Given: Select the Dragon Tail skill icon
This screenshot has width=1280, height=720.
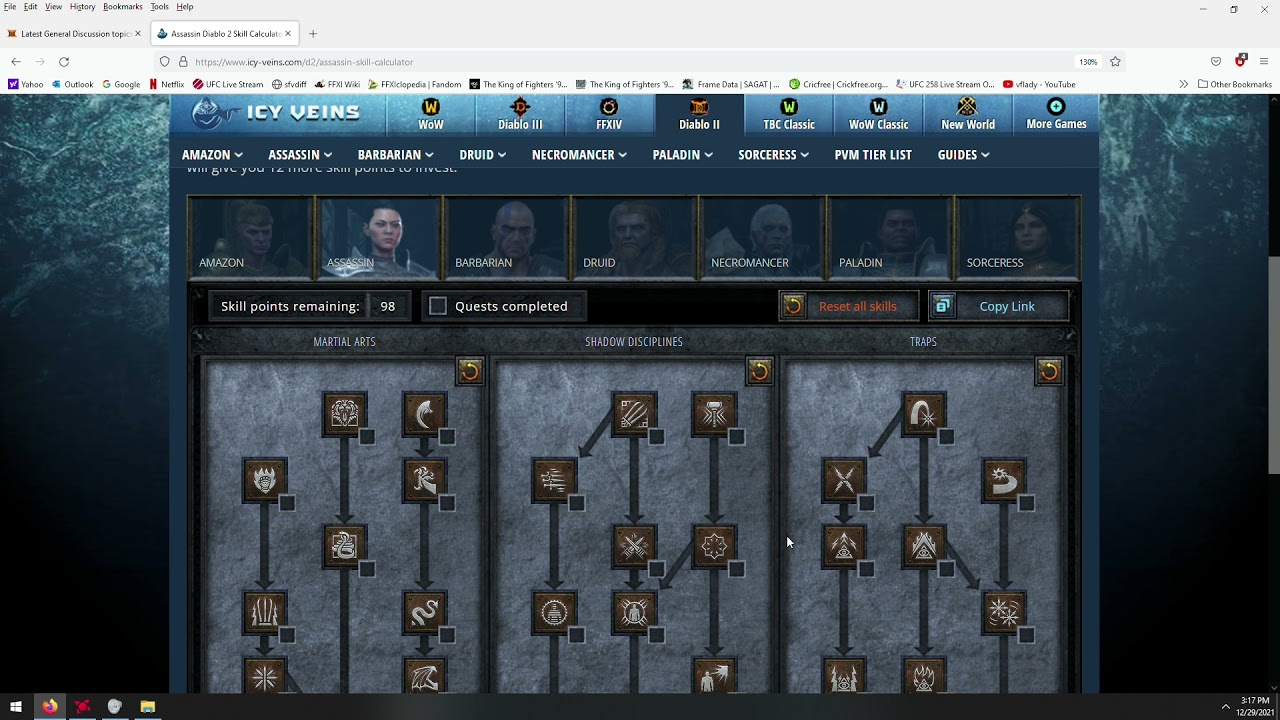Looking at the screenshot, I should (x=425, y=611).
